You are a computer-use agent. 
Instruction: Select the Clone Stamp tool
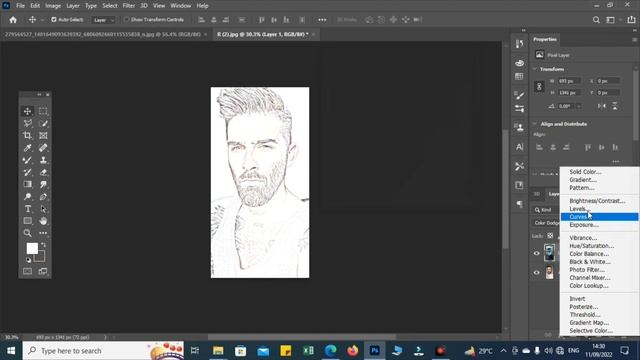coord(43,160)
